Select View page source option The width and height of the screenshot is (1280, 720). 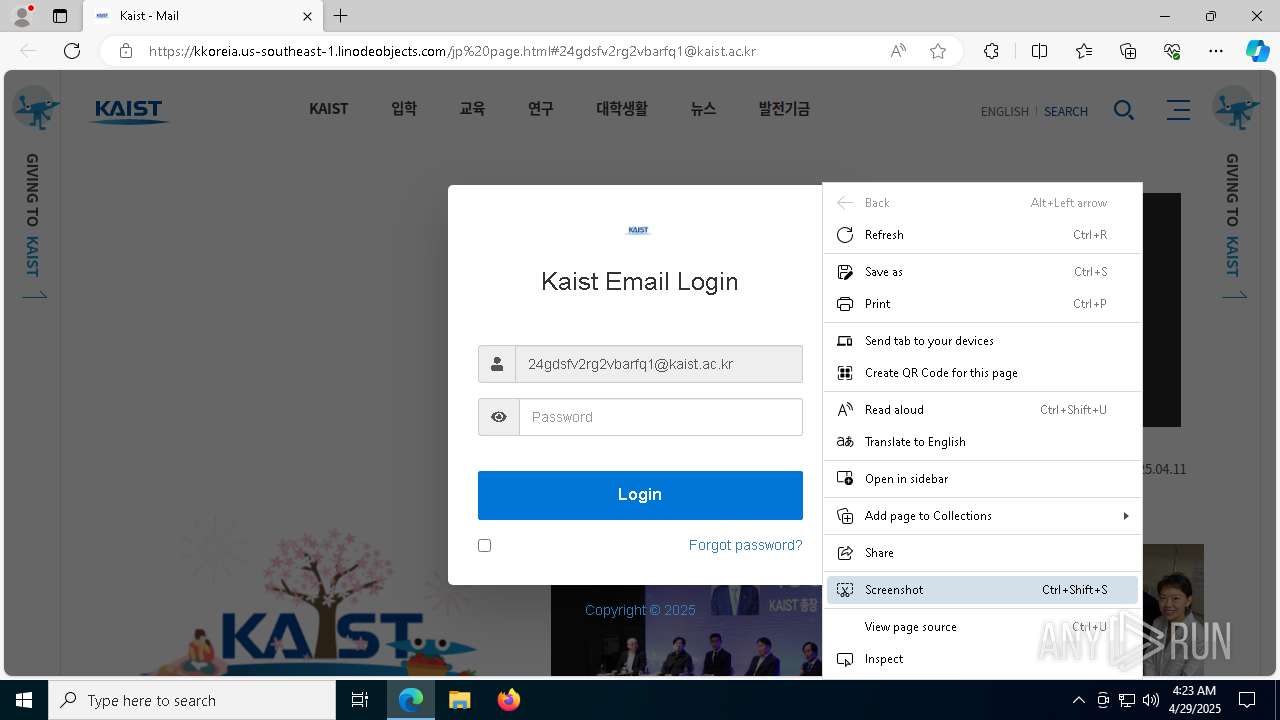pyautogui.click(x=982, y=627)
